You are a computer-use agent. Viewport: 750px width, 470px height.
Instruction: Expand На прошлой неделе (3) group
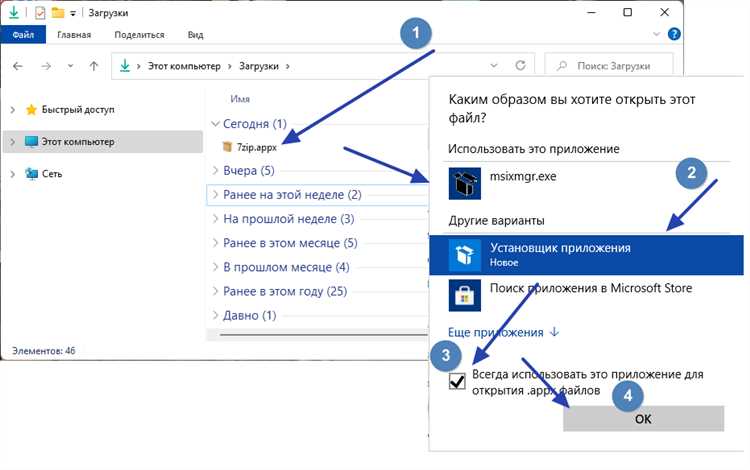pyautogui.click(x=215, y=219)
